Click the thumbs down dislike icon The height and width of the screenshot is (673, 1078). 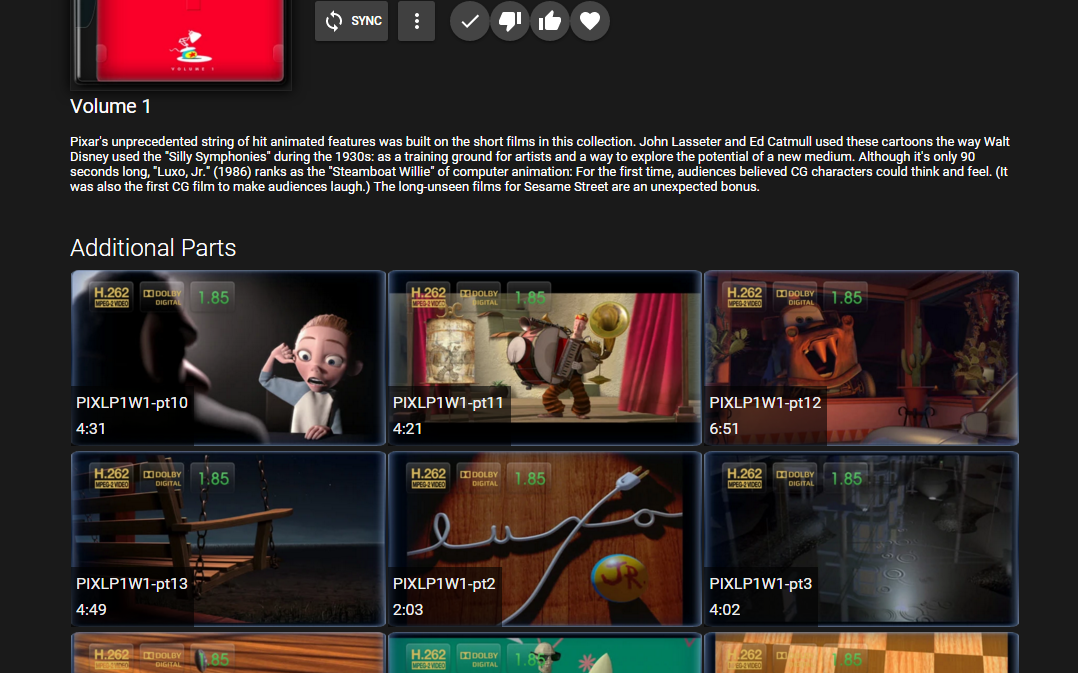(509, 21)
